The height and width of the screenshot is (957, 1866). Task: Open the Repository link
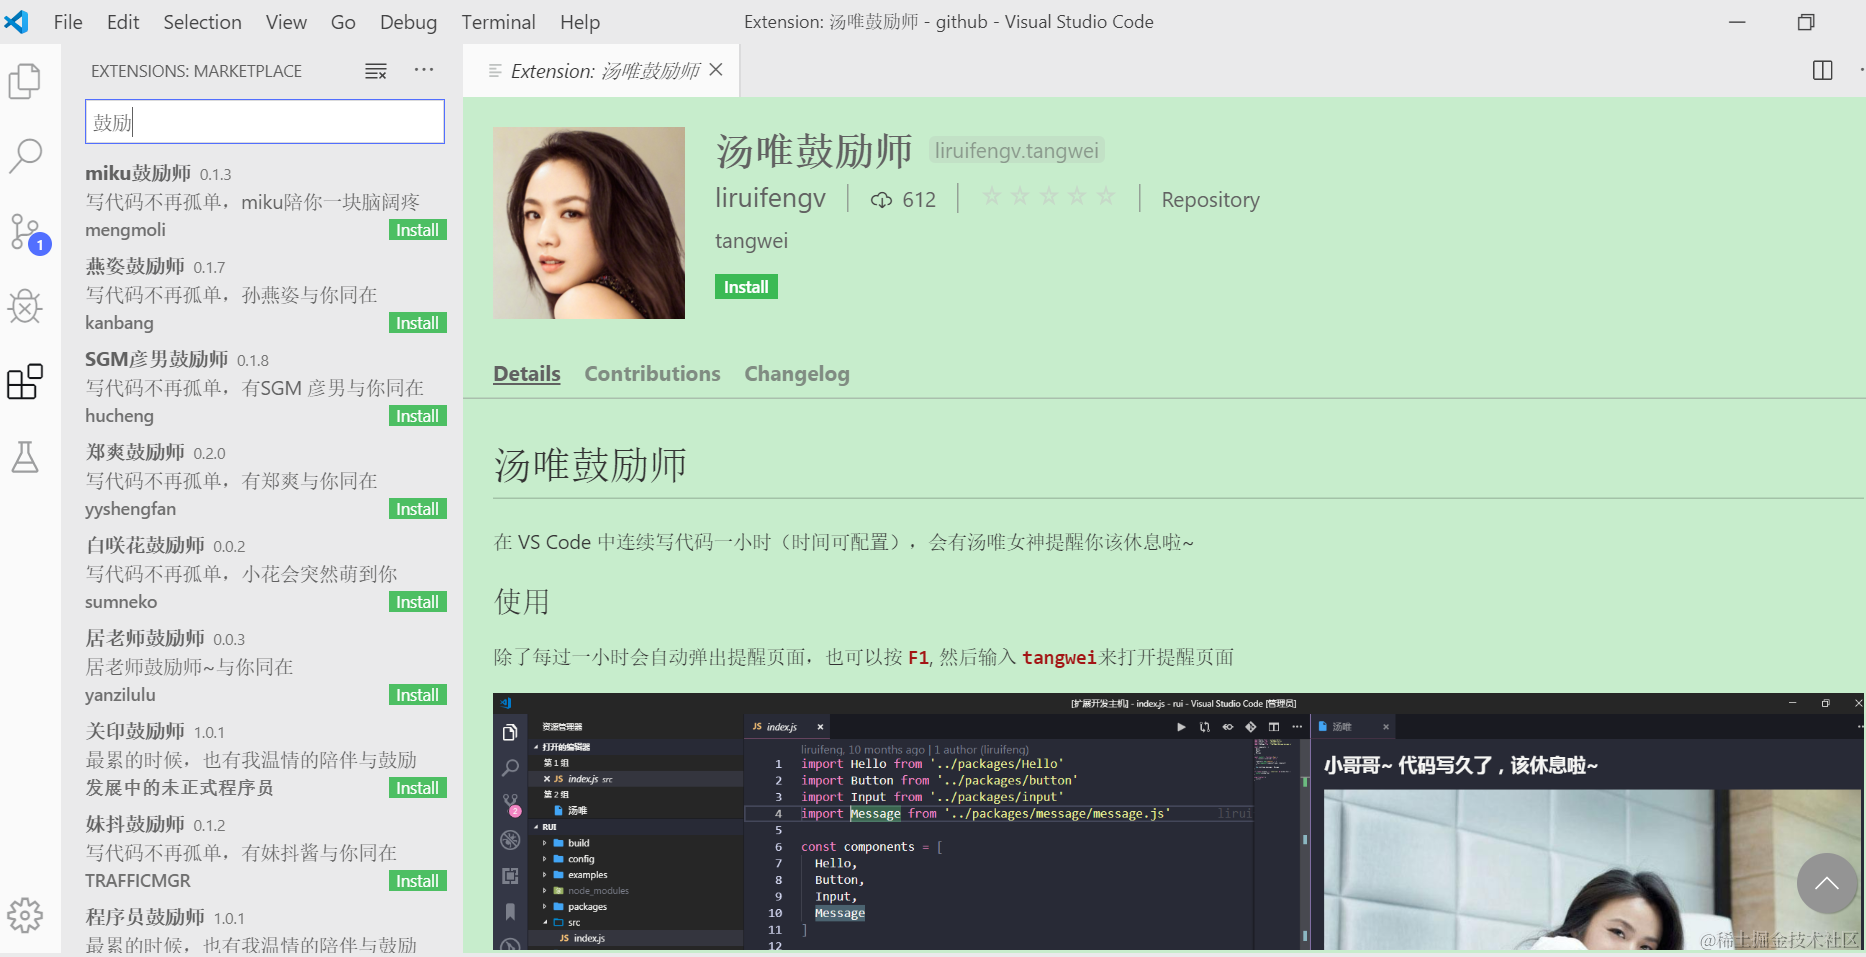pyautogui.click(x=1210, y=199)
